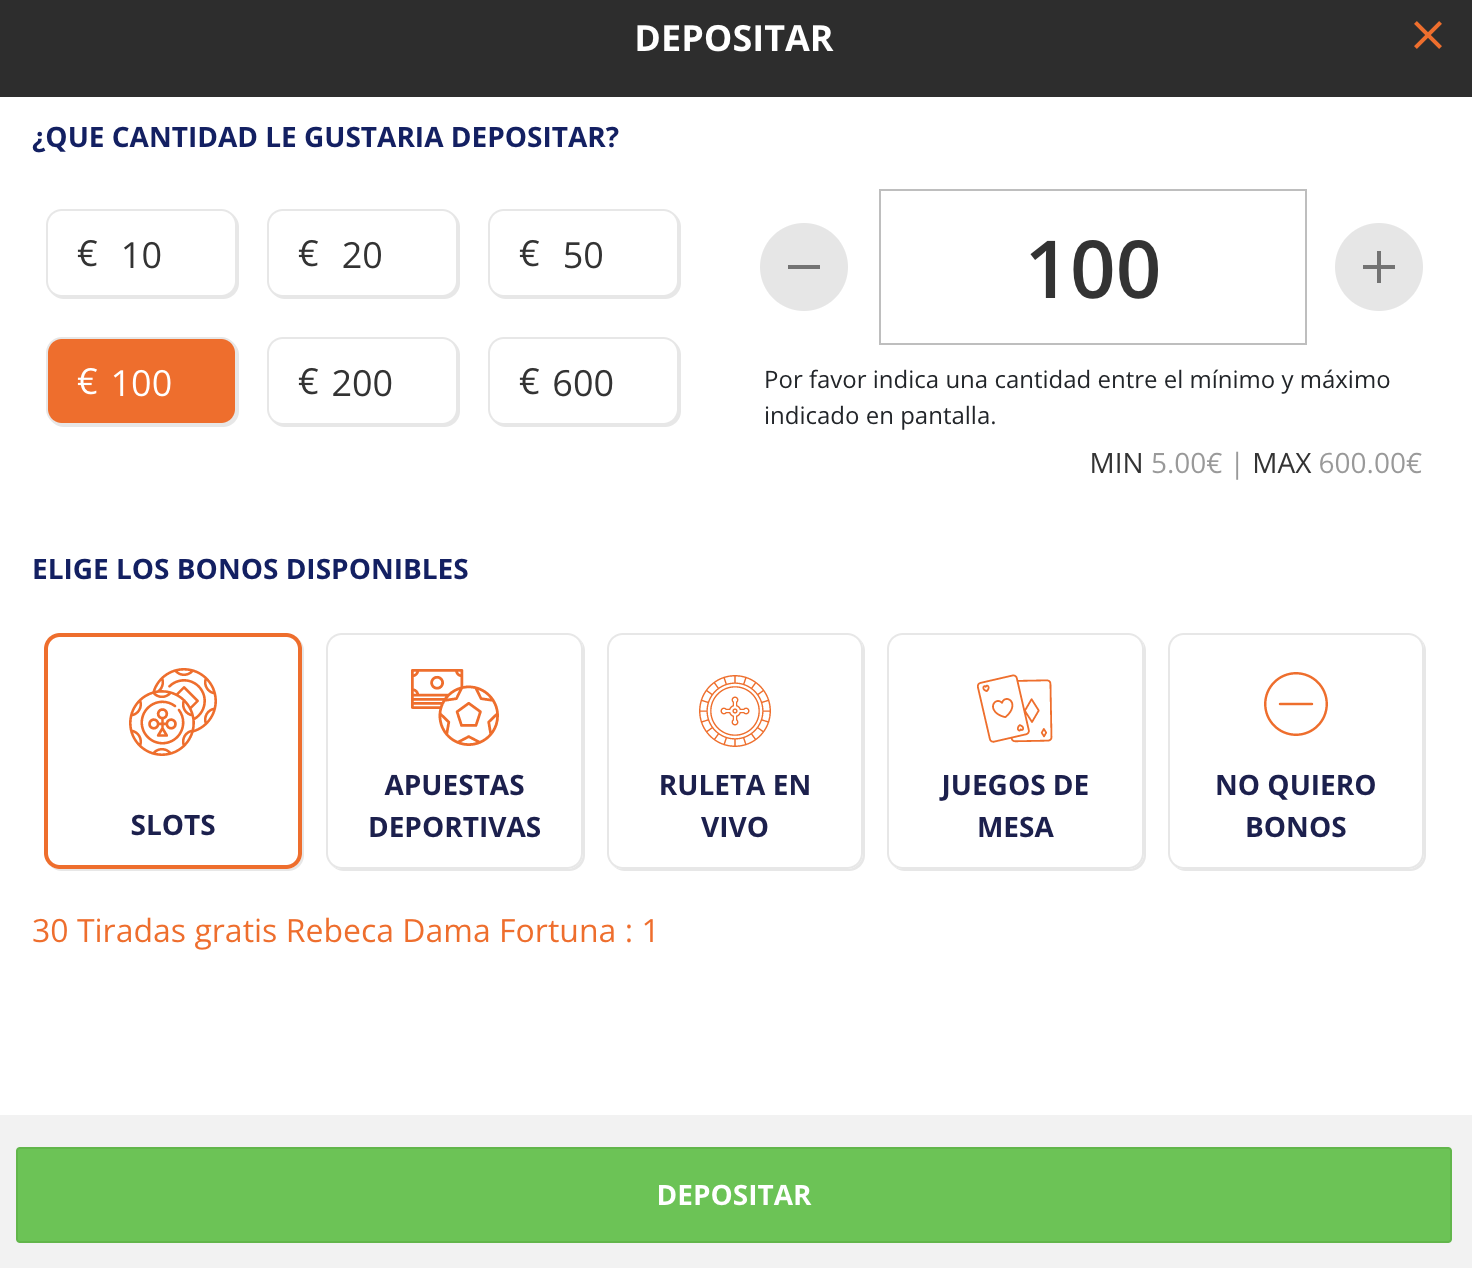Viewport: 1472px width, 1268px height.
Task: Click the 30 Tiradas gratis bonus text
Action: point(345,931)
